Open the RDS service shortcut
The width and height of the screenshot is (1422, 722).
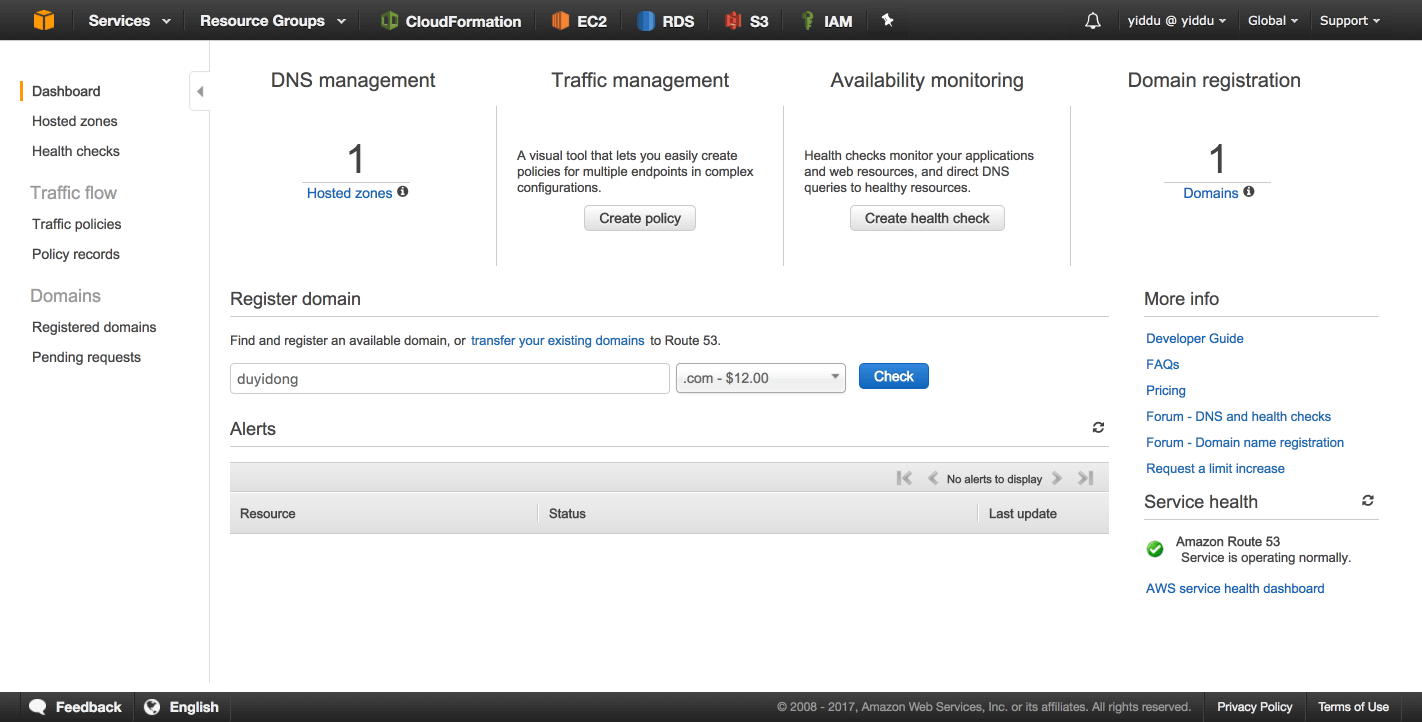pyautogui.click(x=665, y=21)
